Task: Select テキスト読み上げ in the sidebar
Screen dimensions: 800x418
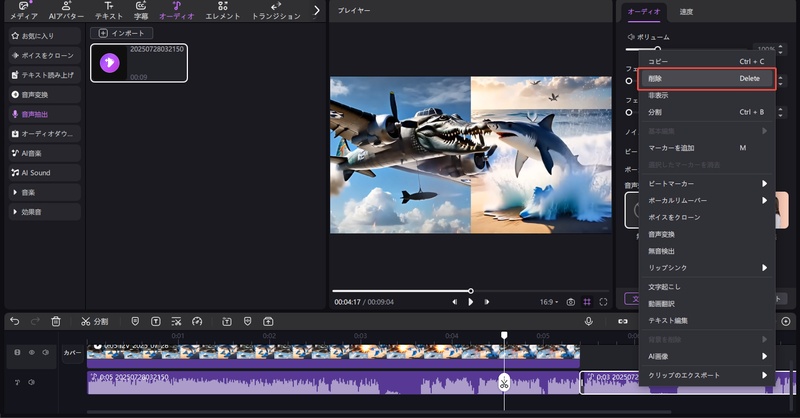Action: (x=45, y=75)
